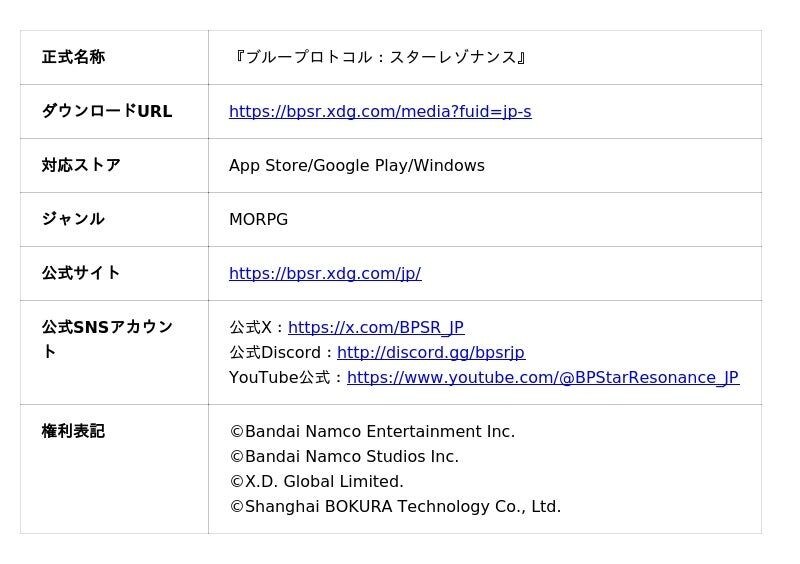Image resolution: width=800 pixels, height=564 pixels.
Task: Click the ©Shanghai BOKURA Technology line
Action: (395, 506)
